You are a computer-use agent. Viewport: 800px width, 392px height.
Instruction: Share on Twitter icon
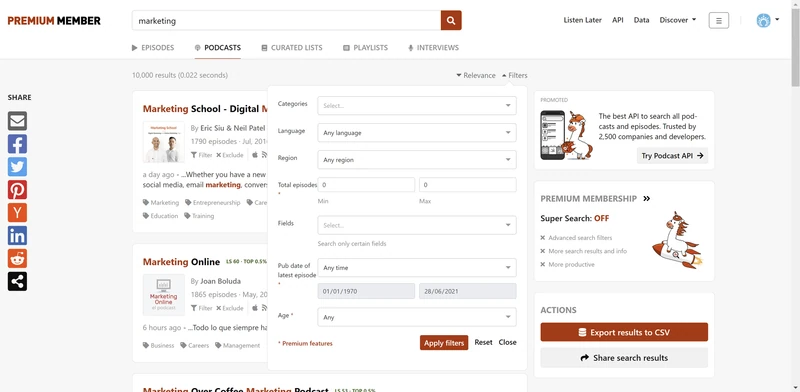pyautogui.click(x=17, y=167)
